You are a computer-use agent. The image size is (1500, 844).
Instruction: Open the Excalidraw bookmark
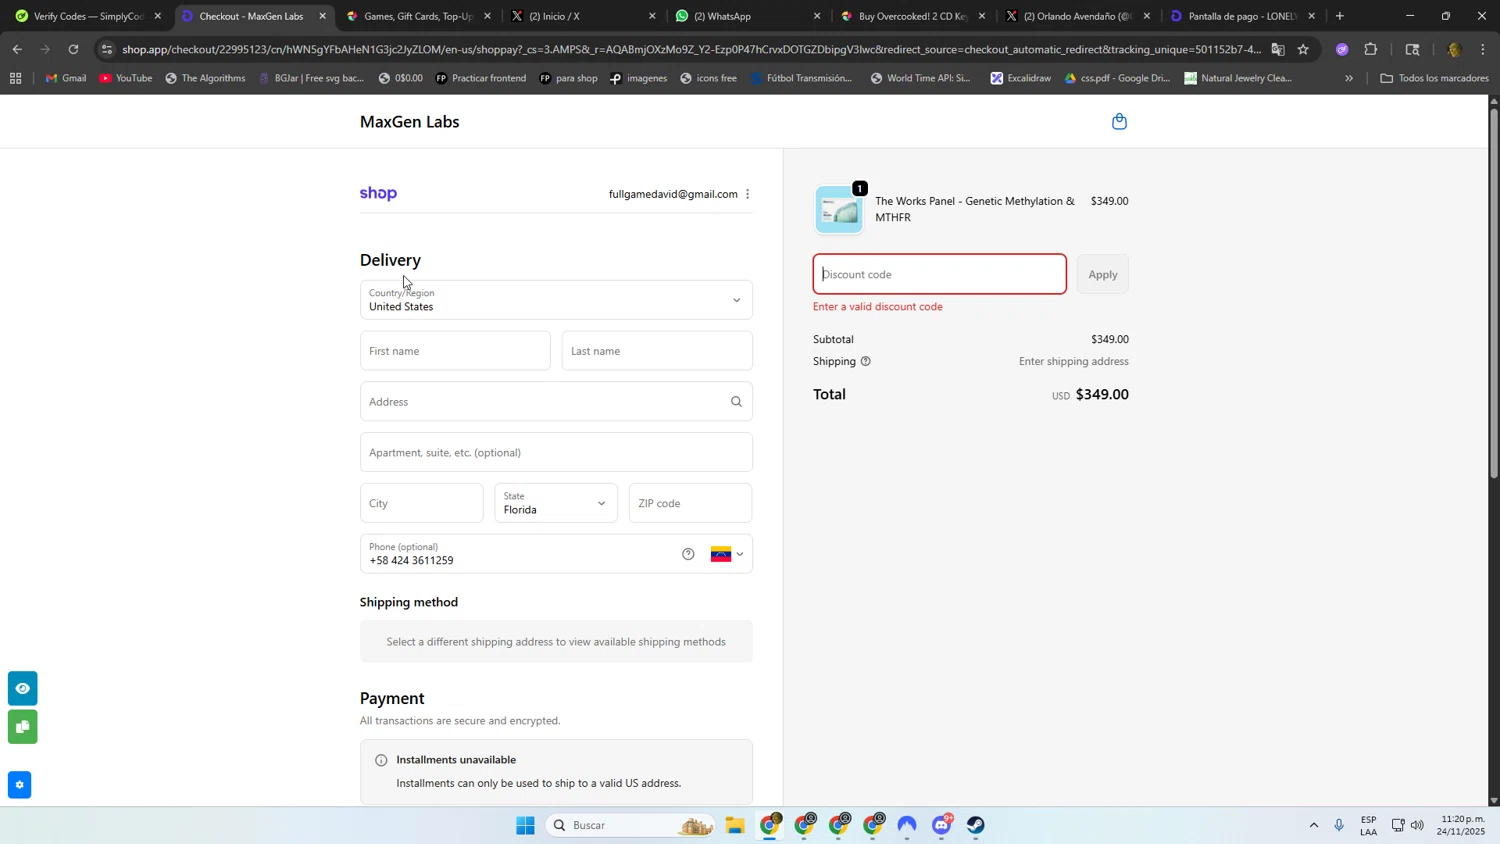point(1020,78)
